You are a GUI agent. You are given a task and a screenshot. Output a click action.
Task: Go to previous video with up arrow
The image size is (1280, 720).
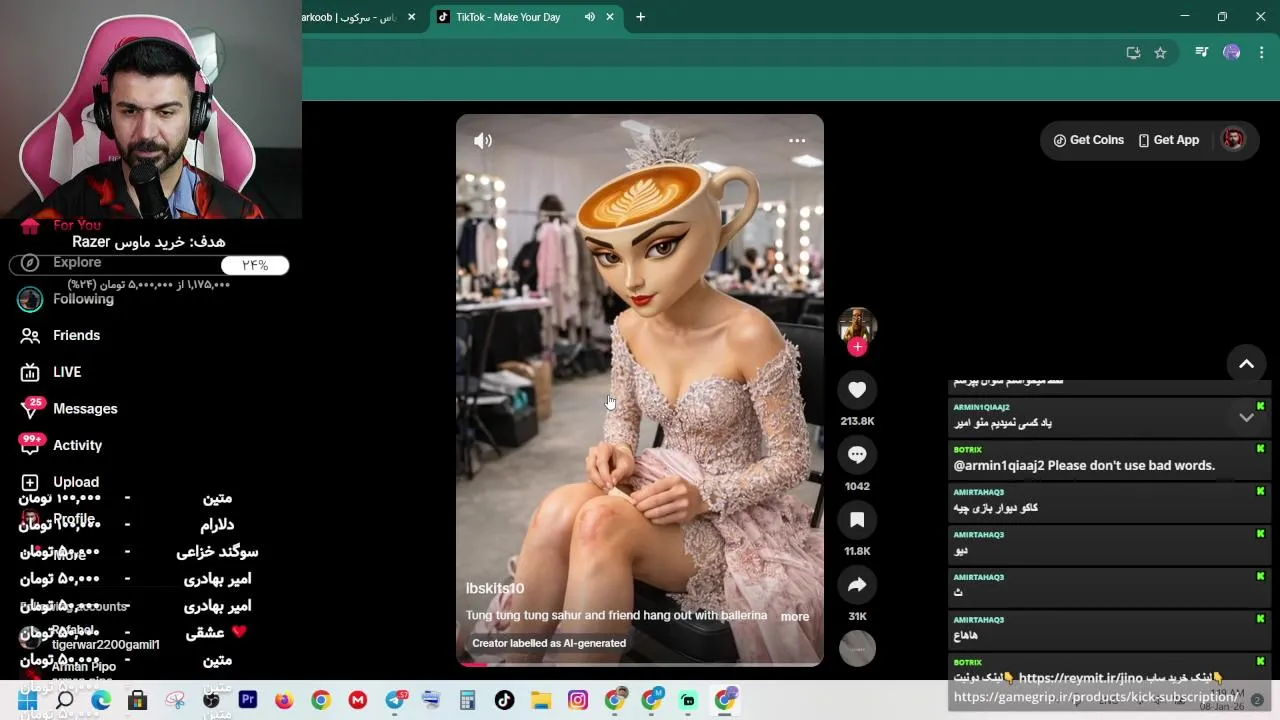tap(1246, 364)
